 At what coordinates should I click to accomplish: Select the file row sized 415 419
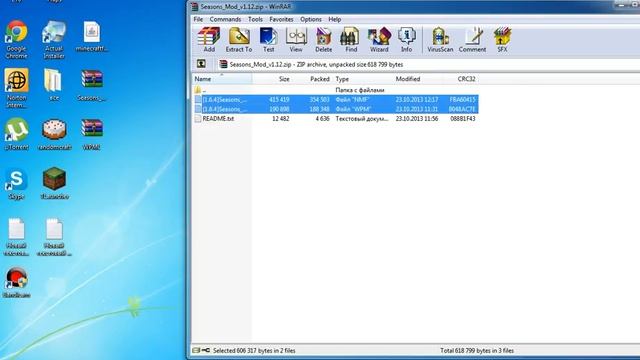point(335,100)
